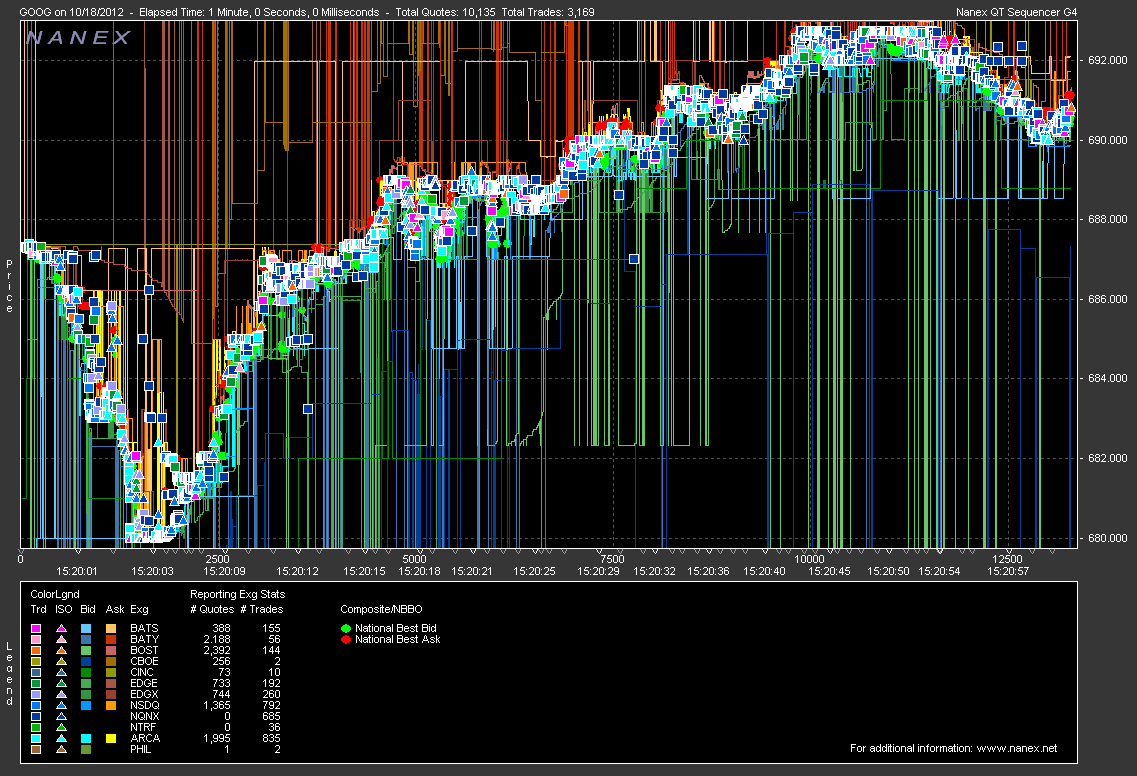Click the ARCA yellow ask color swatch
The height and width of the screenshot is (776, 1137).
(111, 738)
